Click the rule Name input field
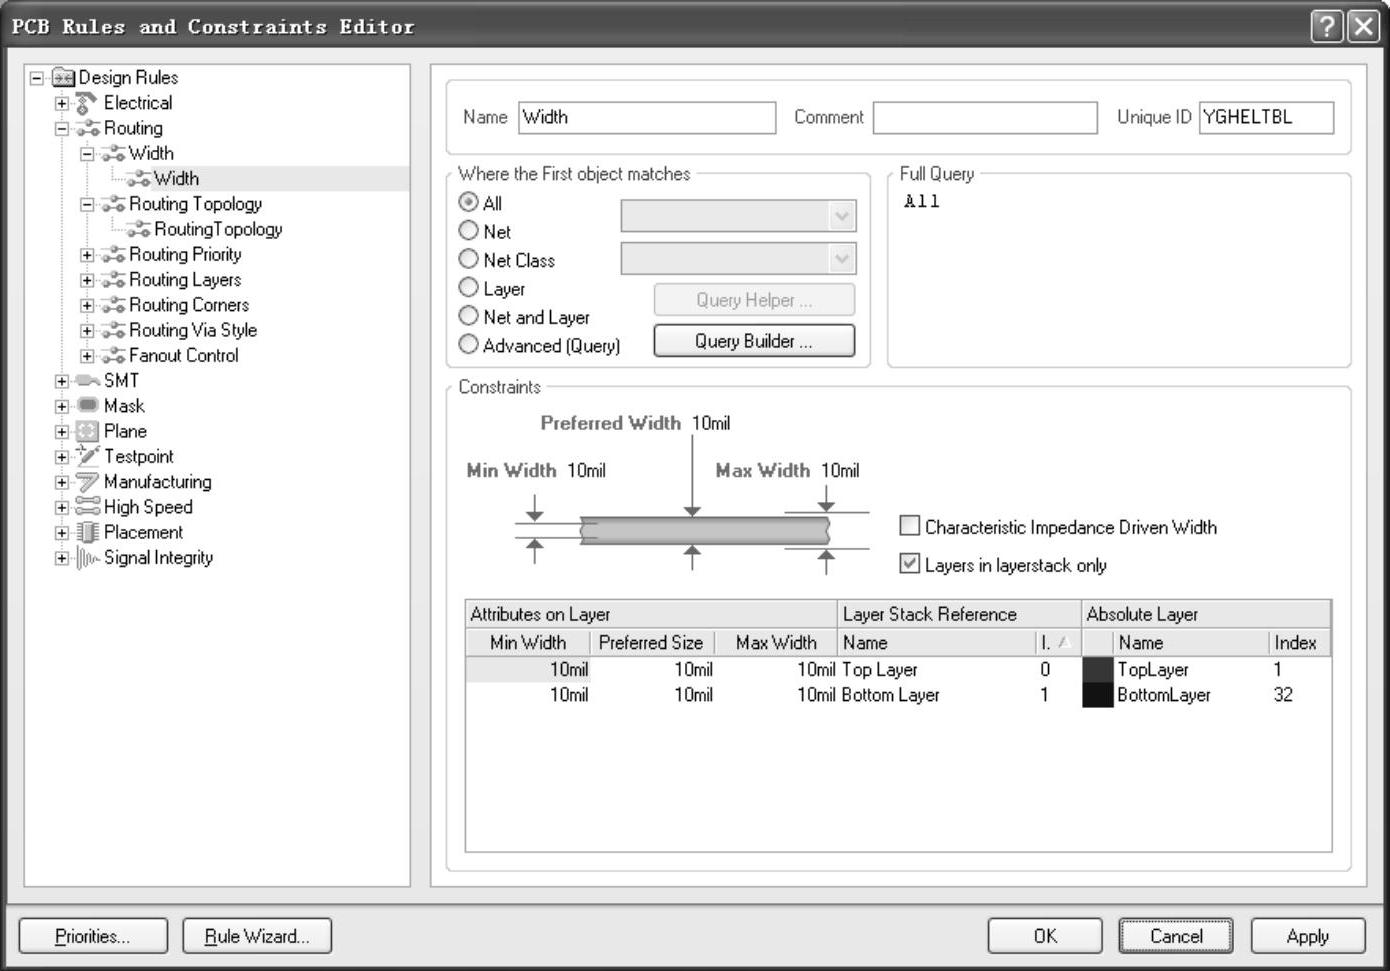The image size is (1390, 971). click(647, 117)
